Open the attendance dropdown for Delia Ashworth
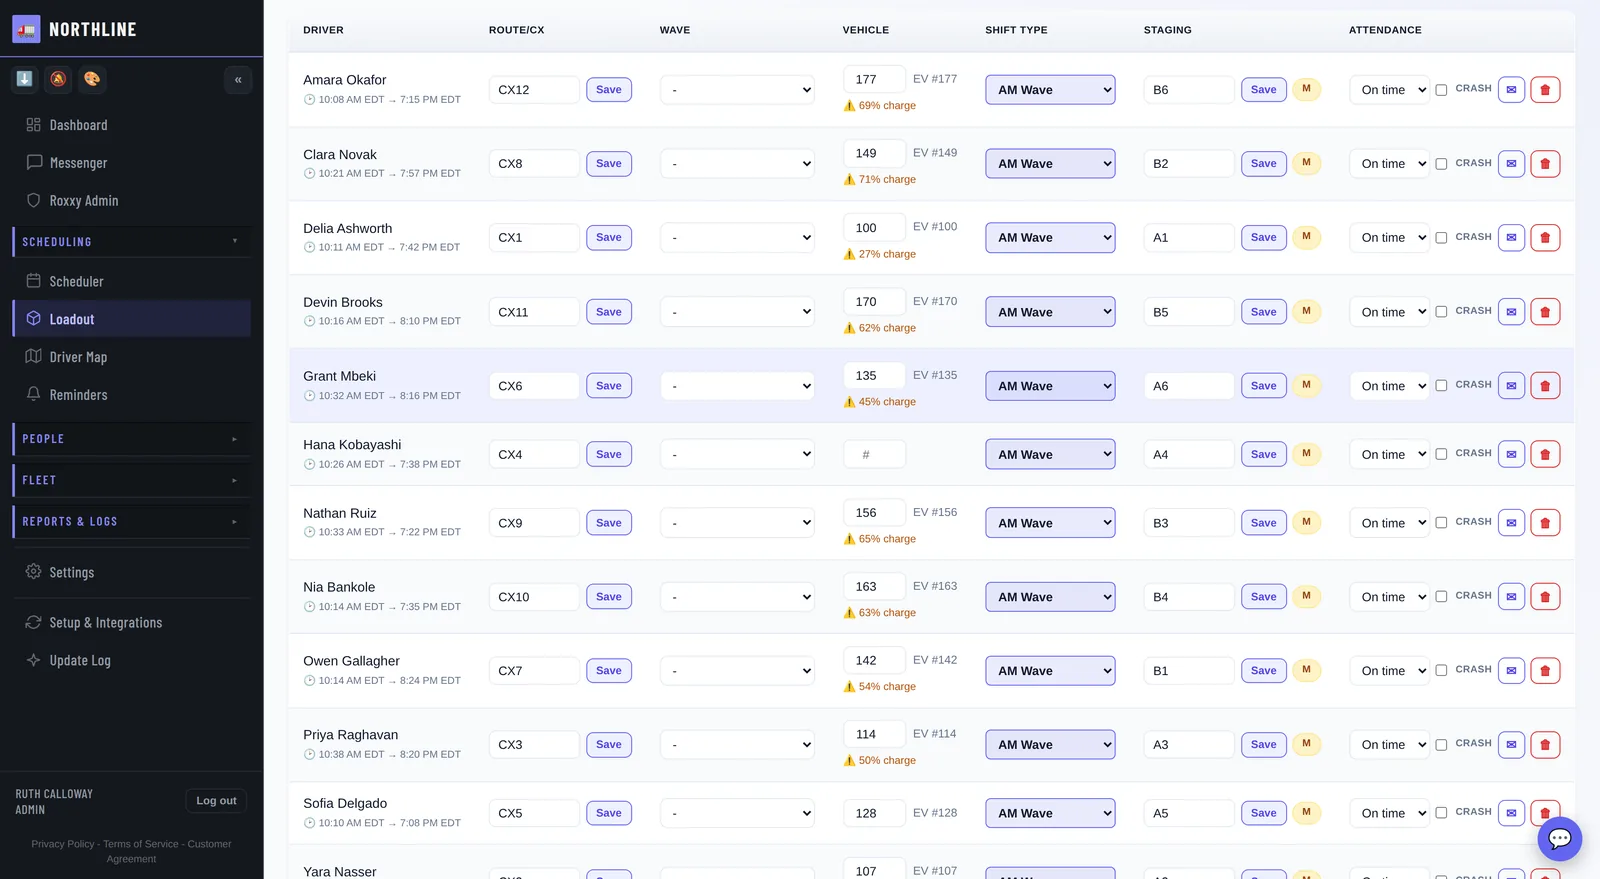The height and width of the screenshot is (879, 1600). 1389,238
